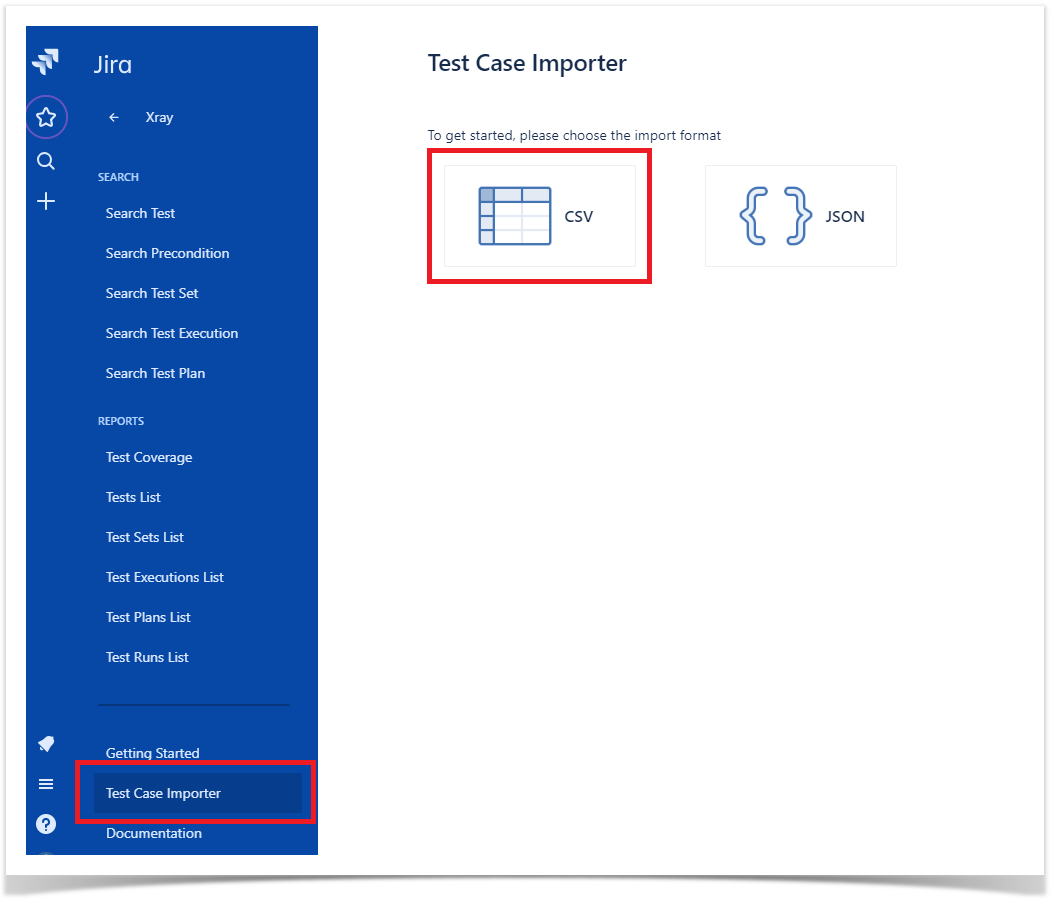Screen dimensions: 1058x904
Task: Click the Jira product name
Action: [x=113, y=65]
